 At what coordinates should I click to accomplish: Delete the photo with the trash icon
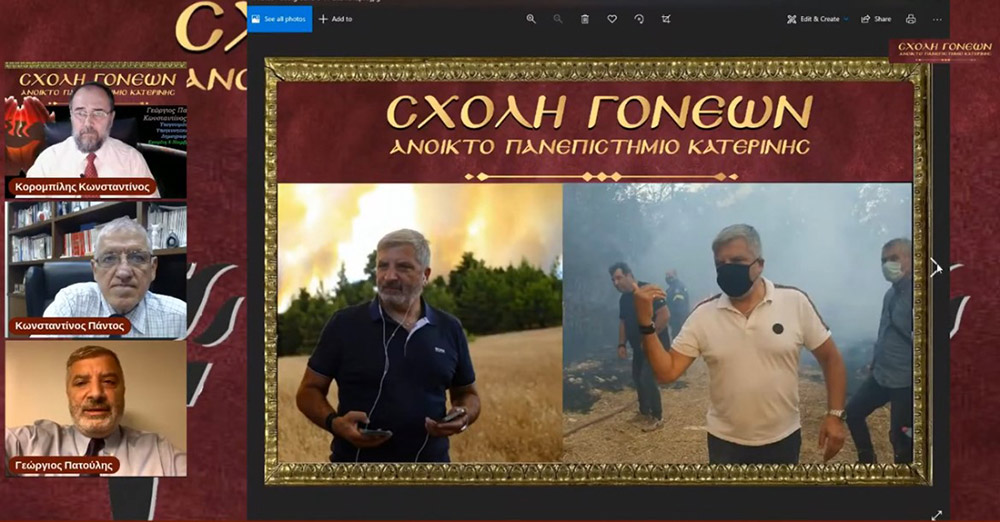585,19
